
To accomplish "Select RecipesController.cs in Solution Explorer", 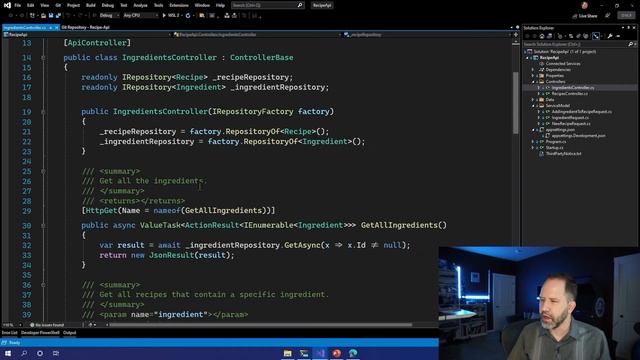I will (570, 94).
